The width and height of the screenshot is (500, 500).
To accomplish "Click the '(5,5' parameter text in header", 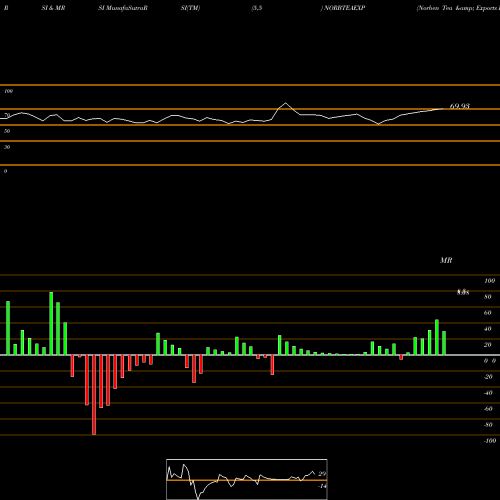I will 257,8.
